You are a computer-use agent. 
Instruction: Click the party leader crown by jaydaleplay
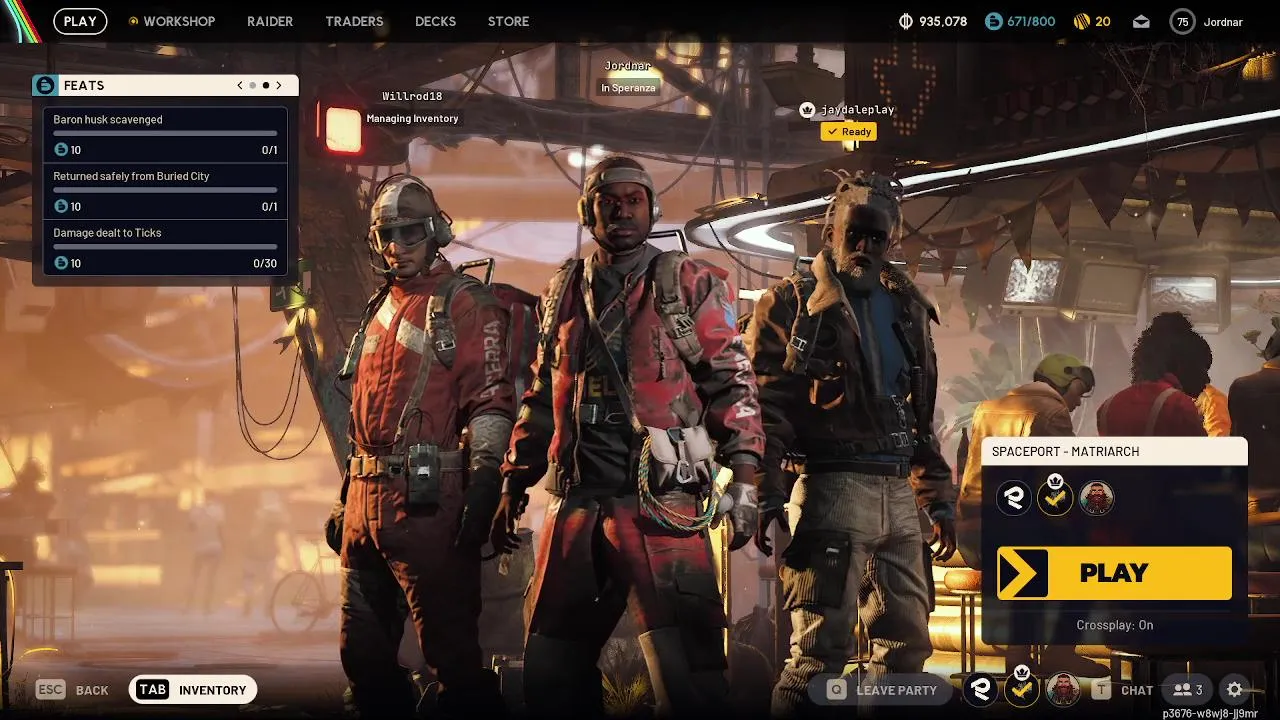[x=808, y=110]
